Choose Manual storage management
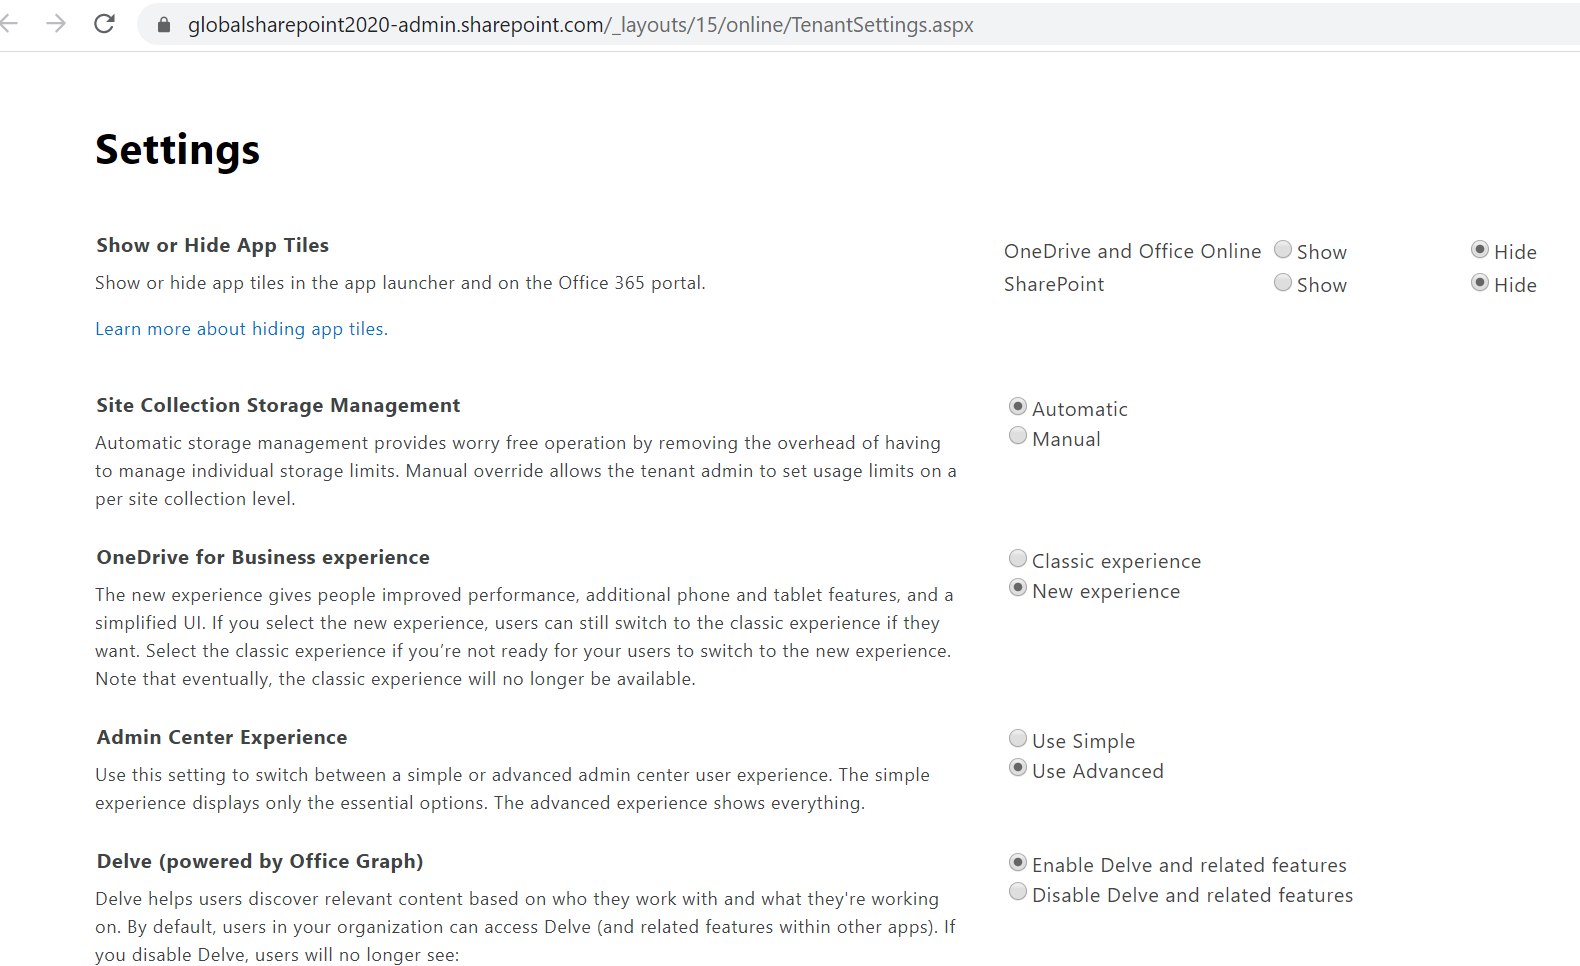Image resolution: width=1580 pixels, height=966 pixels. pos(1018,436)
